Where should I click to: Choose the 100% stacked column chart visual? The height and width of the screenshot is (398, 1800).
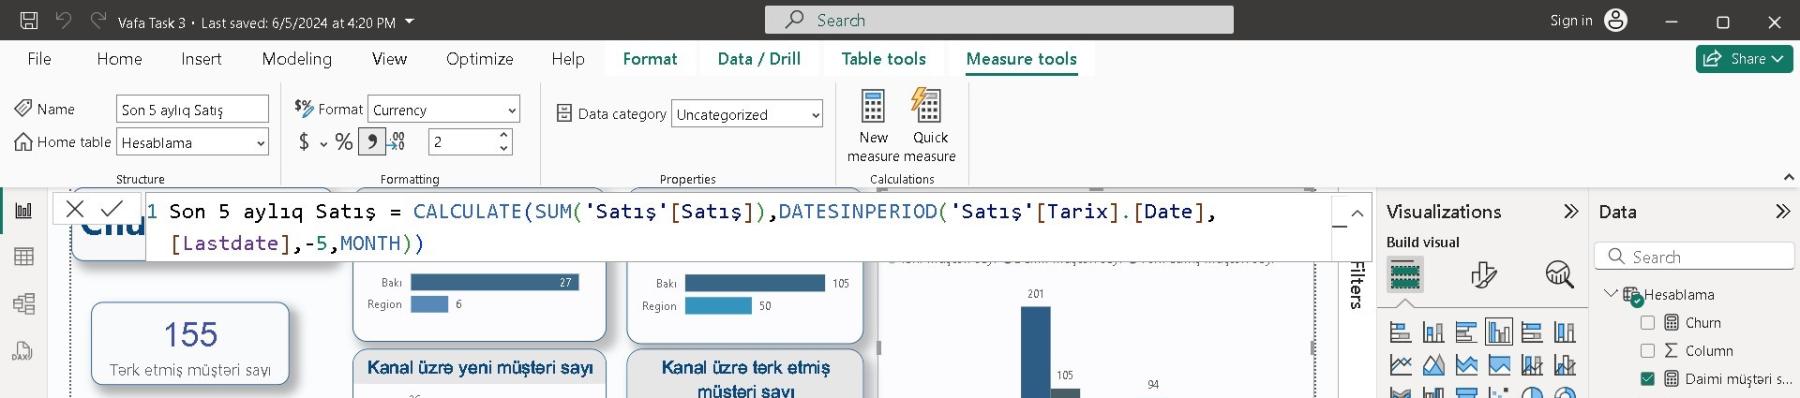coord(1565,332)
